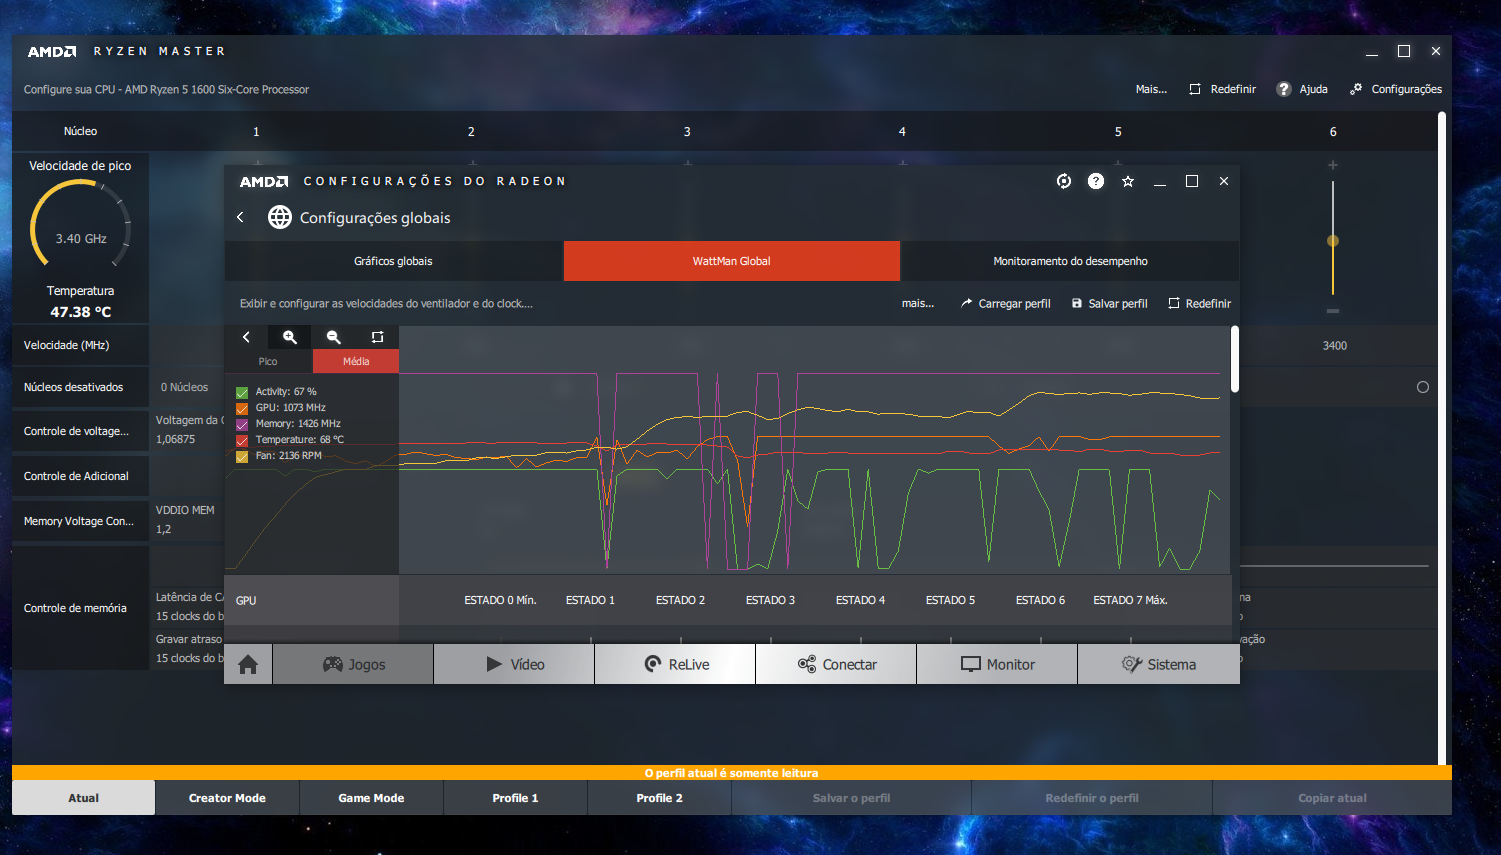Click Ryzen Master vertical scrollbar
The width and height of the screenshot is (1501, 855).
(1442, 440)
